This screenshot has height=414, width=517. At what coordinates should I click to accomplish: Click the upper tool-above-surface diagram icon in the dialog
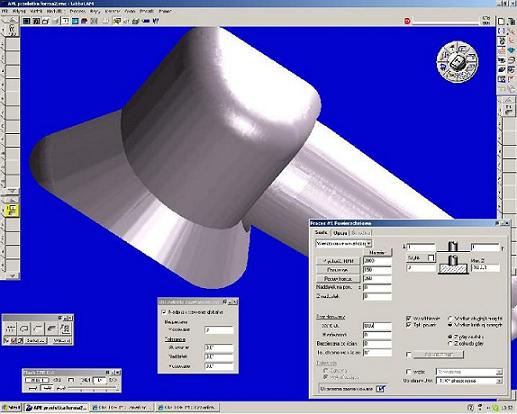(x=452, y=246)
